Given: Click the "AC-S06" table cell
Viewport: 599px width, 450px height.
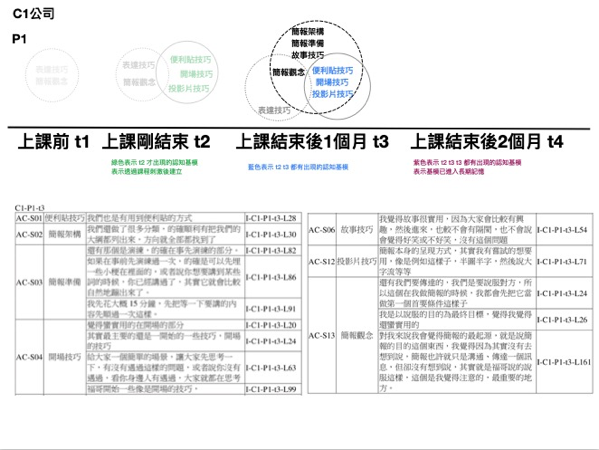Looking at the screenshot, I should click(322, 230).
